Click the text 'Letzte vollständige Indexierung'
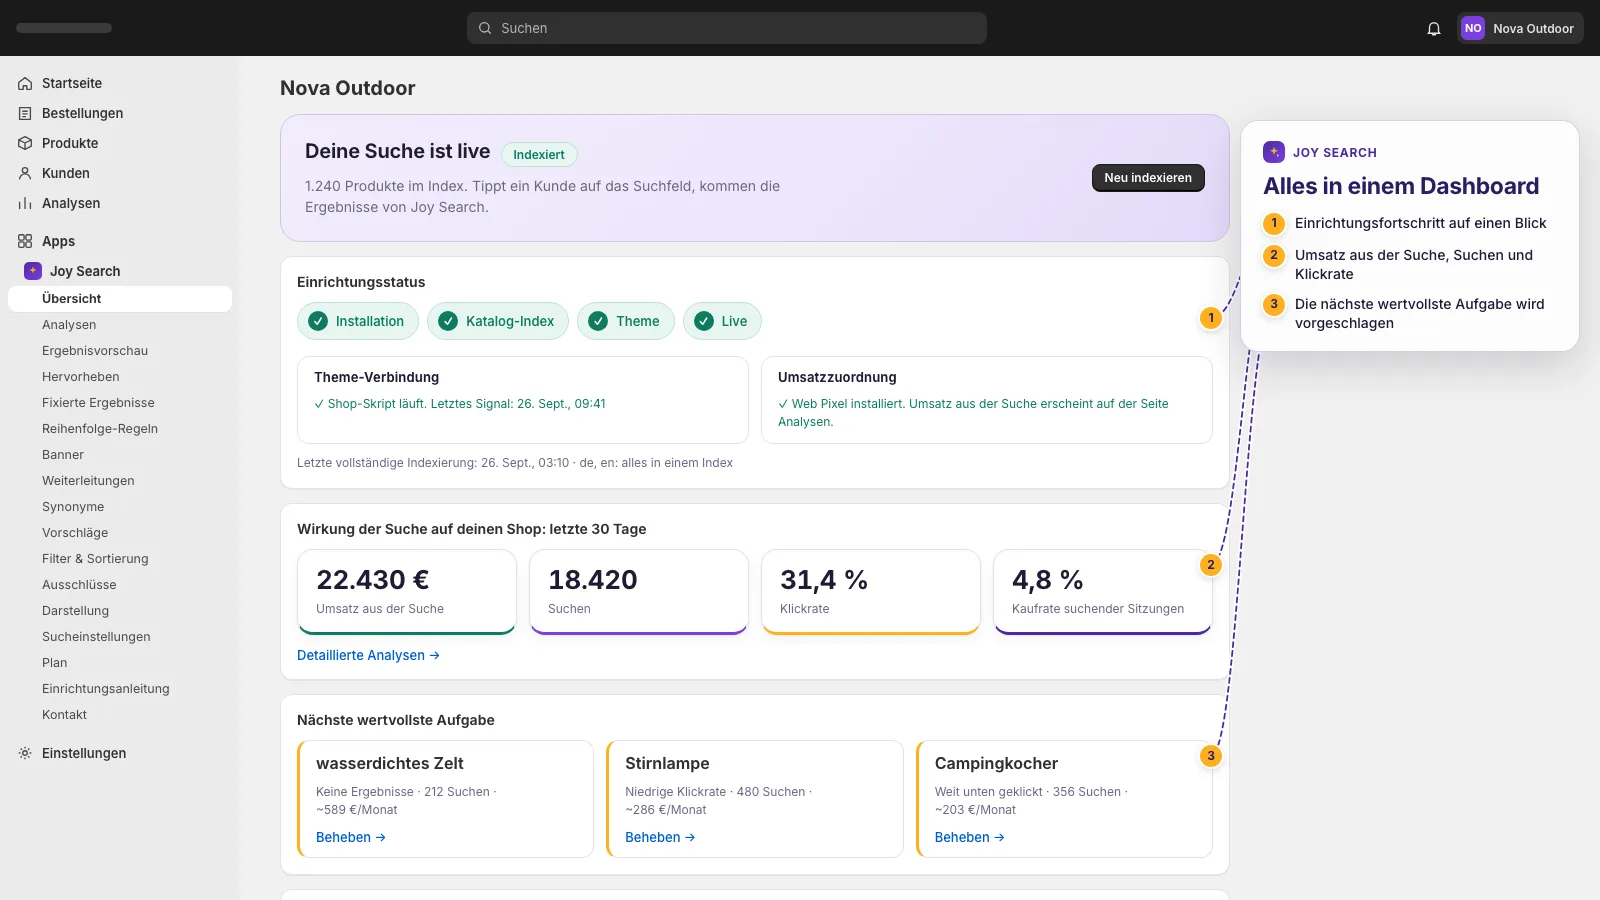1600x900 pixels. coord(386,463)
